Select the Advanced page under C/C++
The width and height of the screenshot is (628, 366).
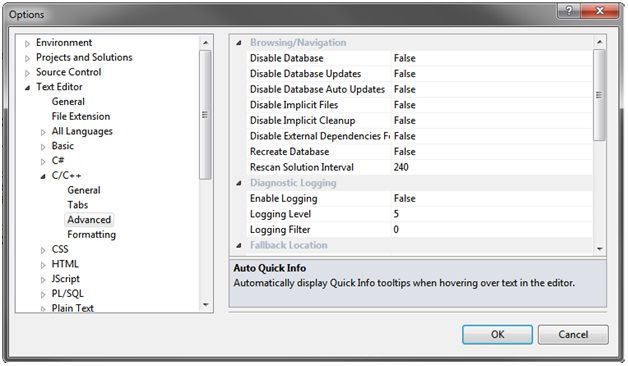click(x=89, y=220)
